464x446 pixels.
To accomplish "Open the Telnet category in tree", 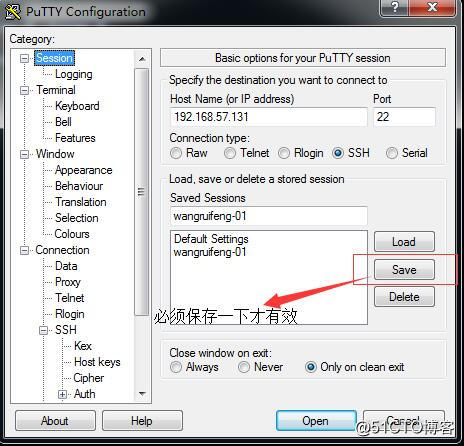I will (70, 298).
